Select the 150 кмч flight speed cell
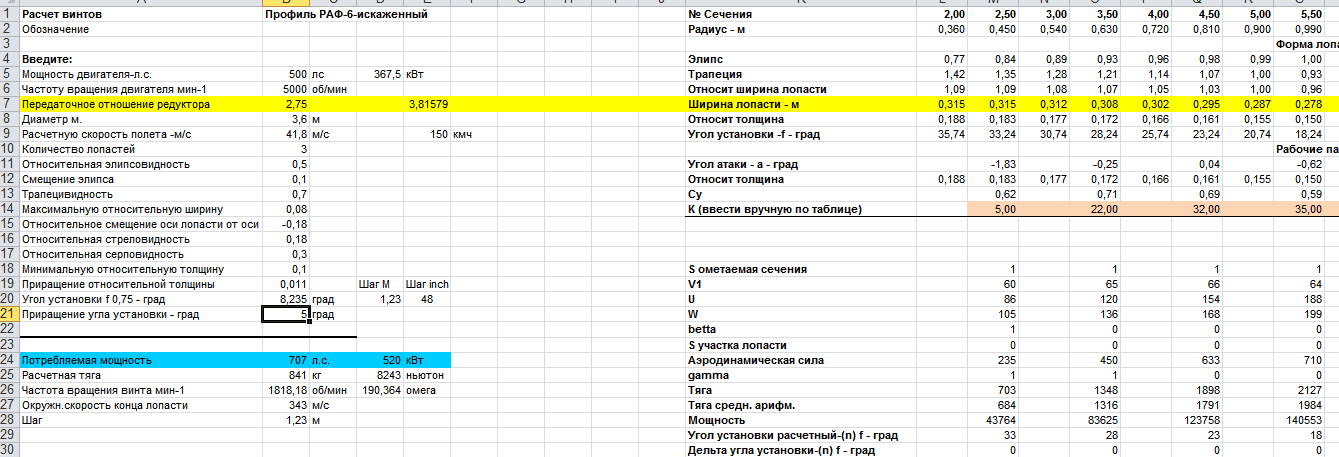Image resolution: width=1339 pixels, height=457 pixels. click(437, 134)
